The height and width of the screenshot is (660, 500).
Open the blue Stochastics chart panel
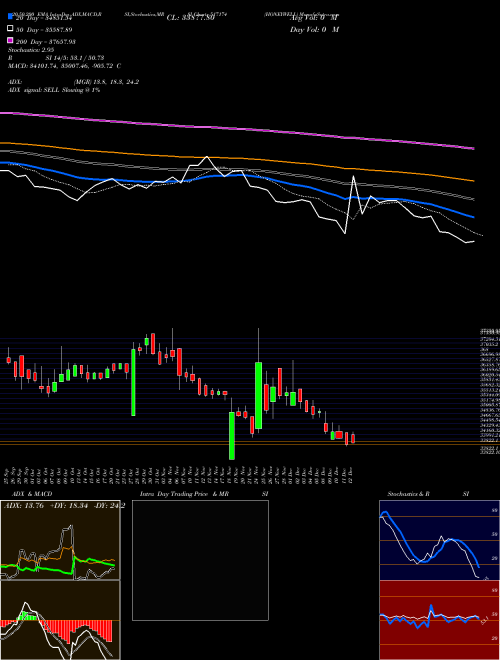pyautogui.click(x=439, y=540)
